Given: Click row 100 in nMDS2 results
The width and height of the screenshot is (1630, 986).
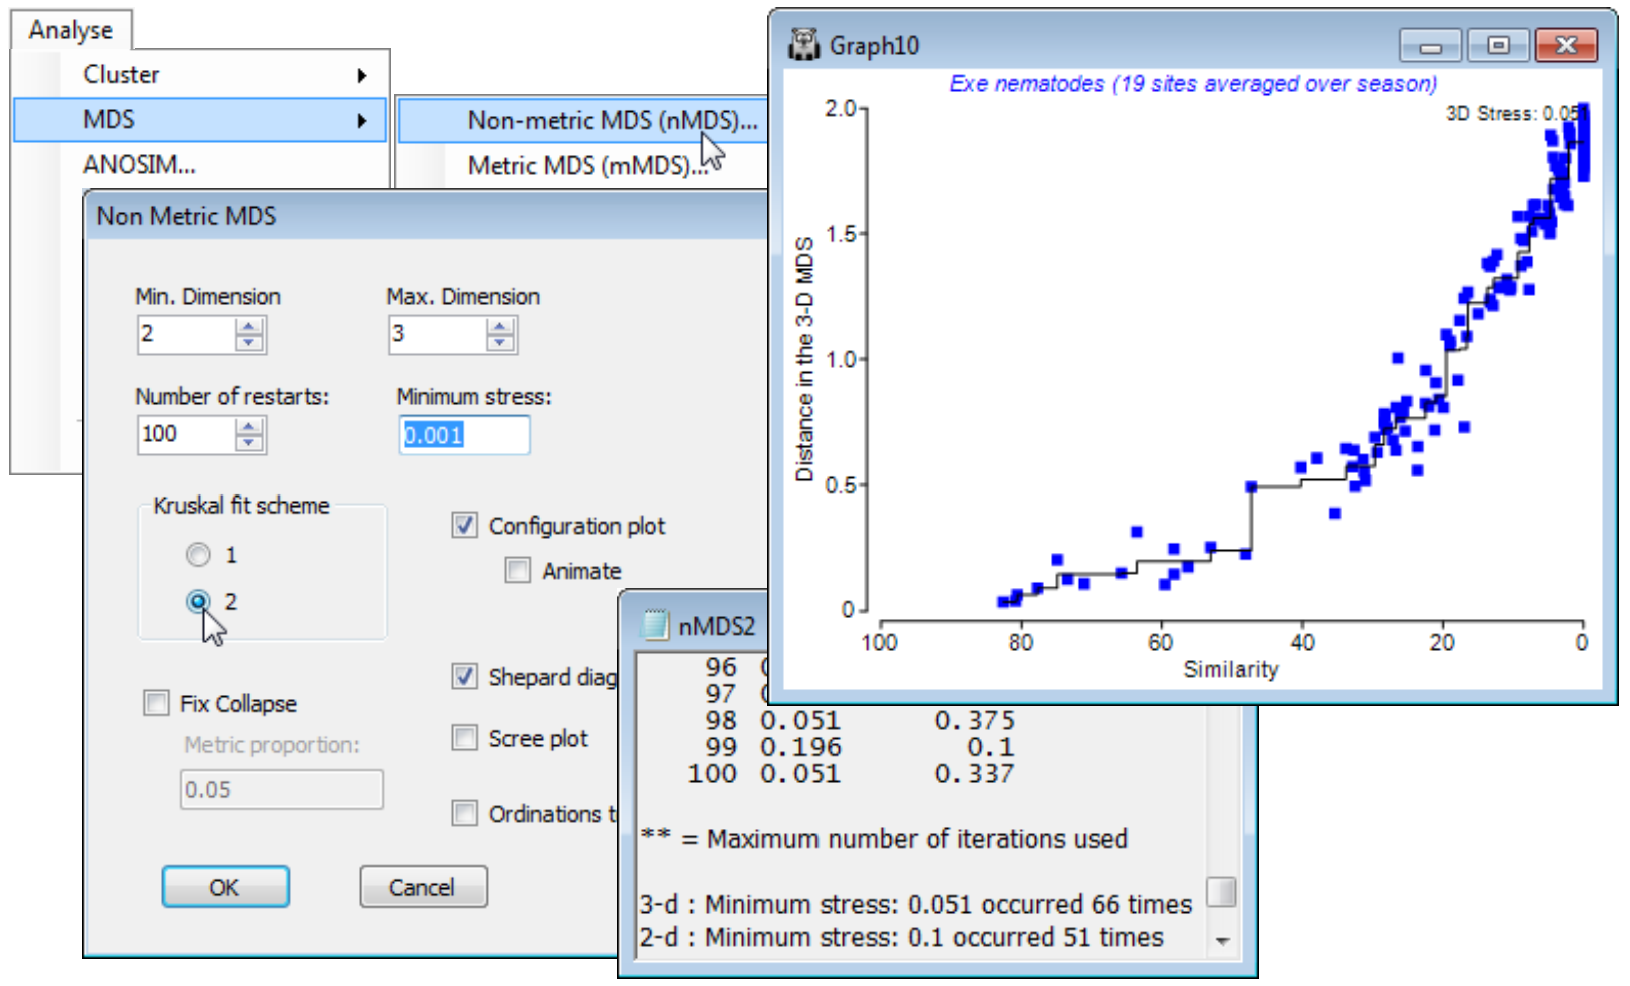Looking at the screenshot, I should [x=851, y=773].
